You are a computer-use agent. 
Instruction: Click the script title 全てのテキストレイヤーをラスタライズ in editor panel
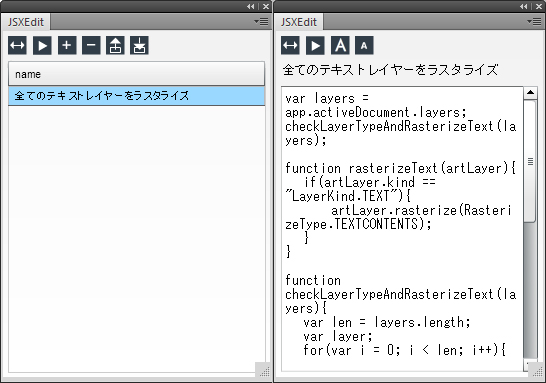click(390, 70)
